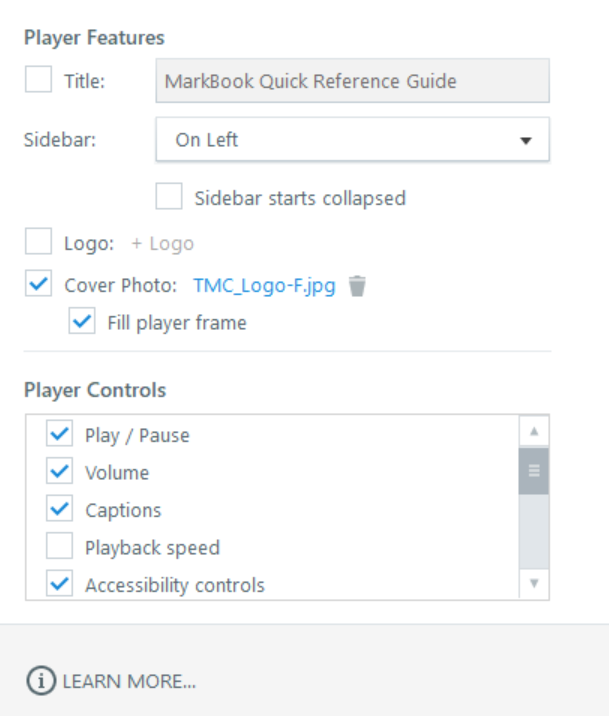Enable the Title checkbox

(x=38, y=81)
